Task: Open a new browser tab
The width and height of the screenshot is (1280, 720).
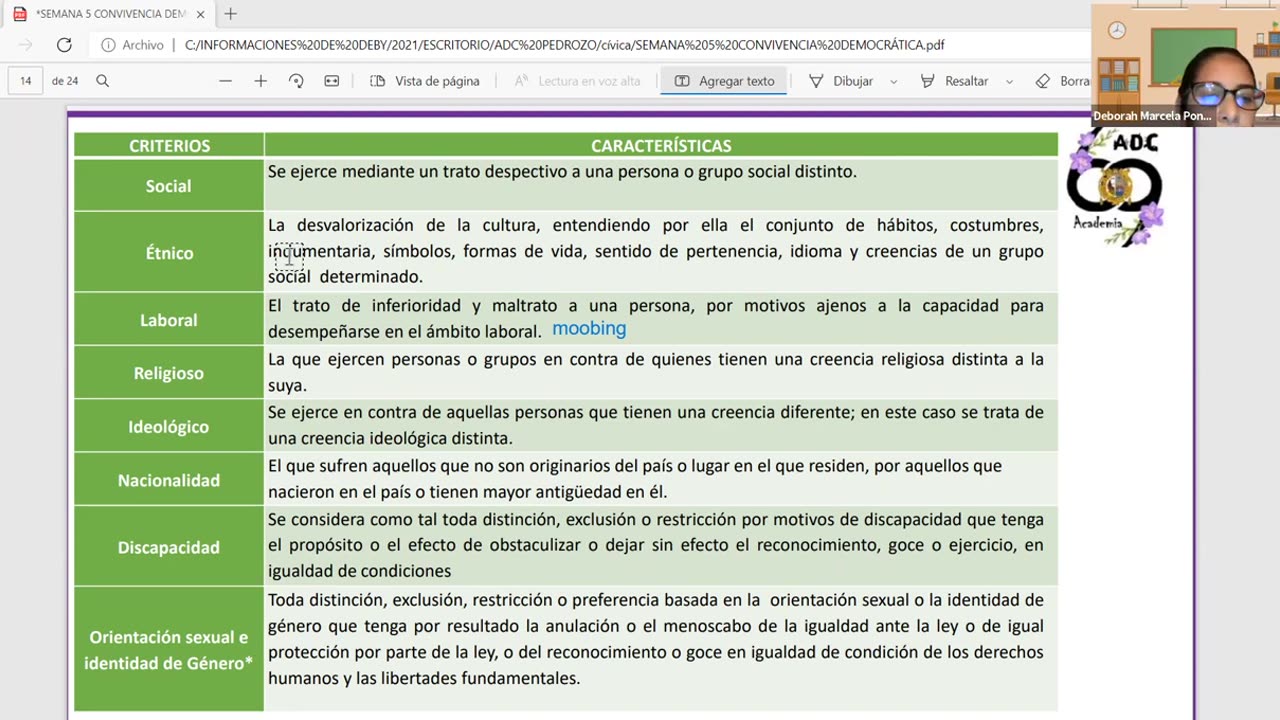Action: pyautogui.click(x=231, y=14)
